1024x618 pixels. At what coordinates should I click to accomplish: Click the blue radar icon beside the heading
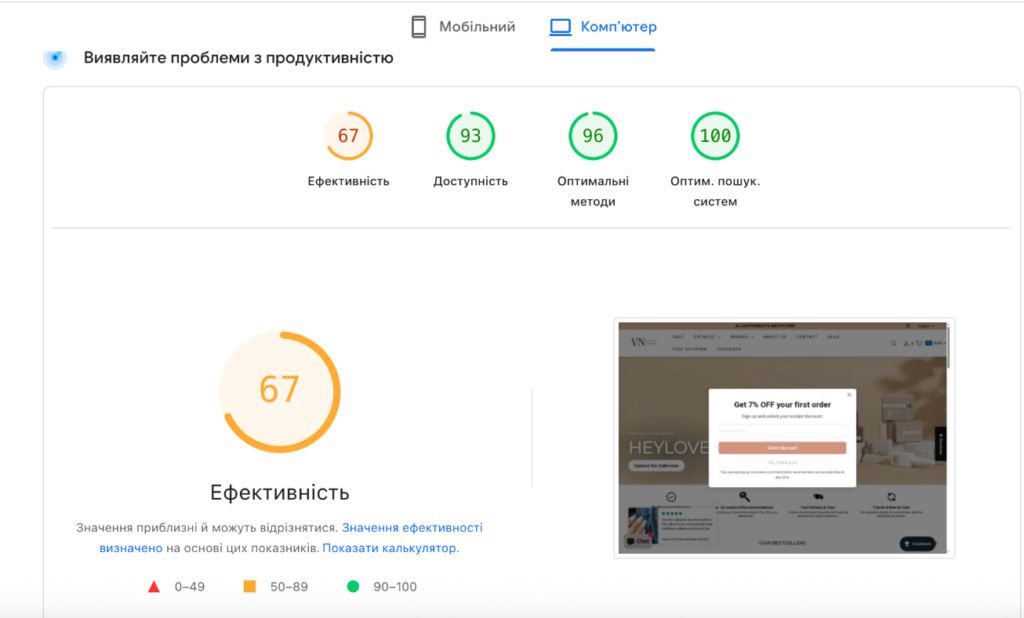(55, 58)
